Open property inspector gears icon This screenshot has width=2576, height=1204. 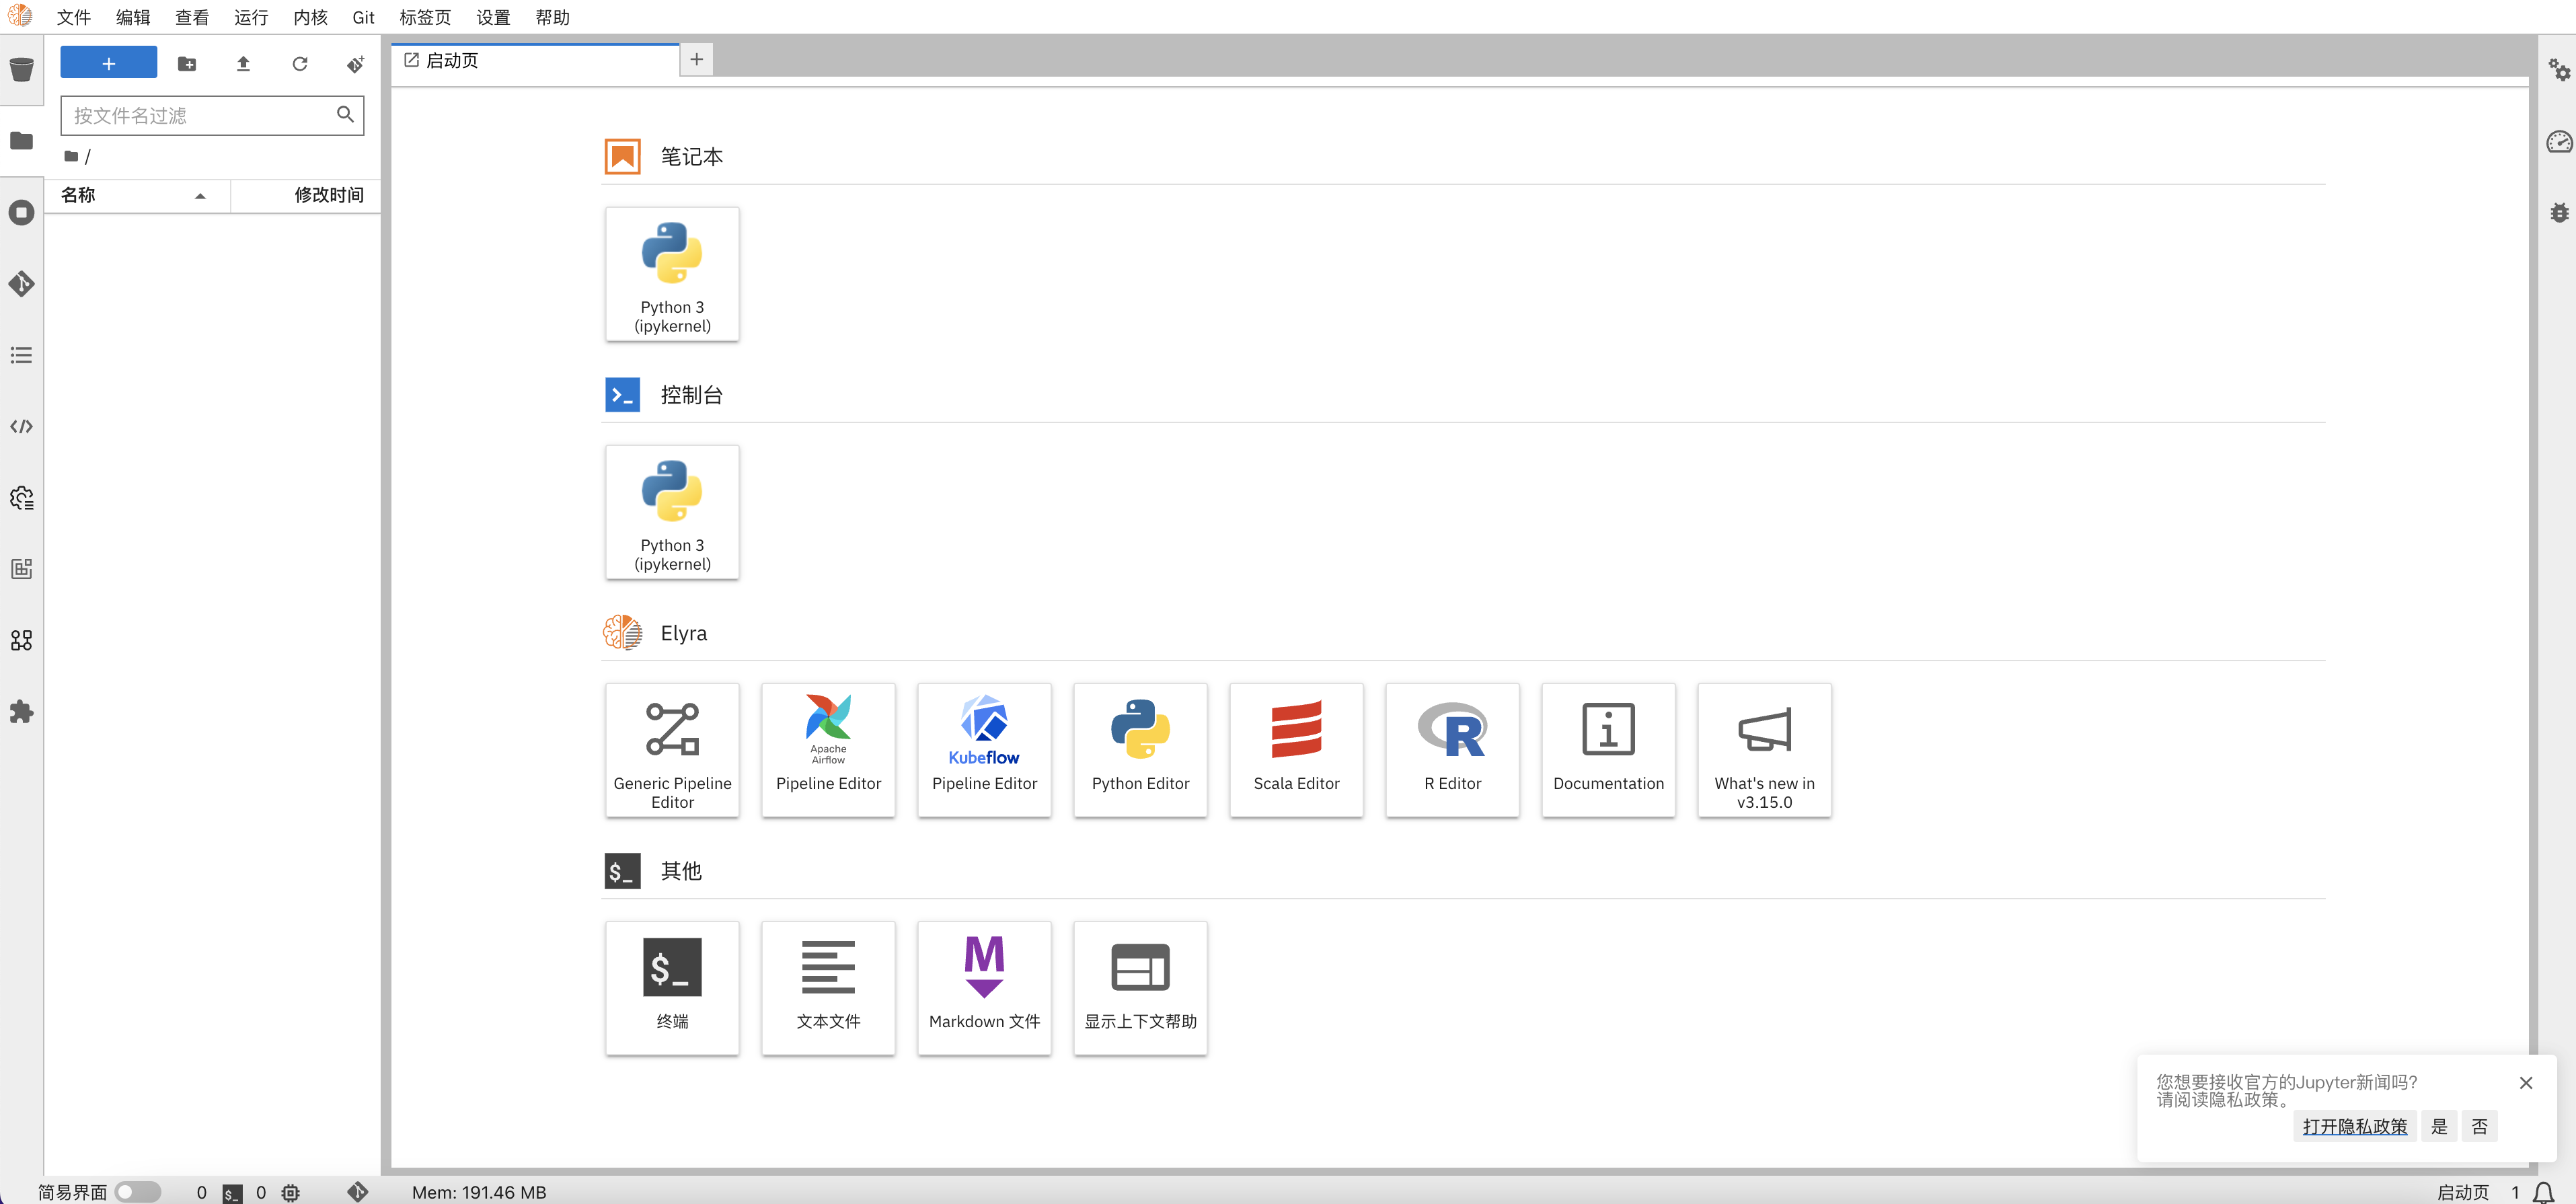point(2558,70)
